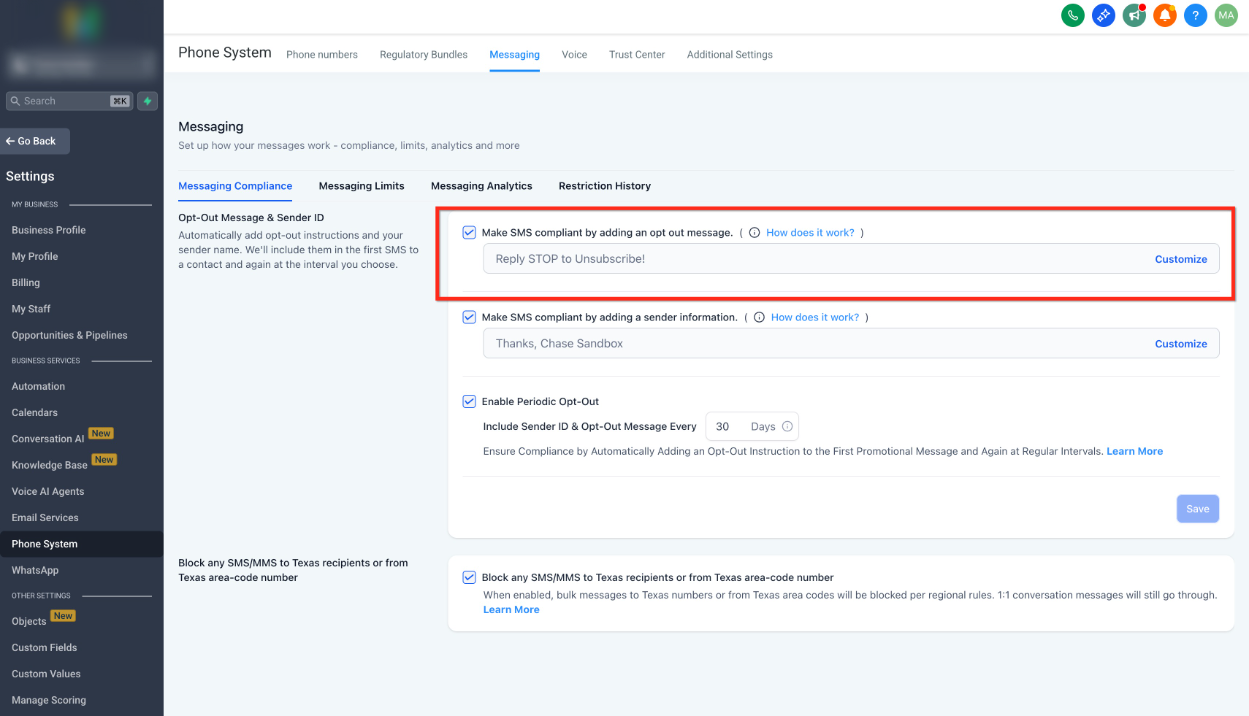Toggle the opt out message checkbox
The width and height of the screenshot is (1249, 716).
point(469,232)
